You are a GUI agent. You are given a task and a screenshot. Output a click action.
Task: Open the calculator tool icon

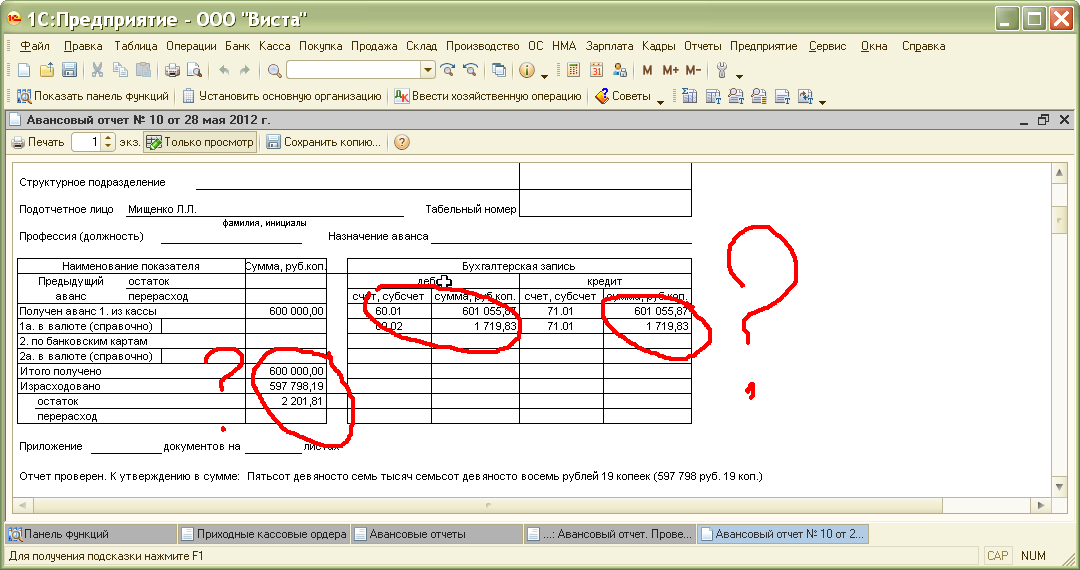(574, 70)
